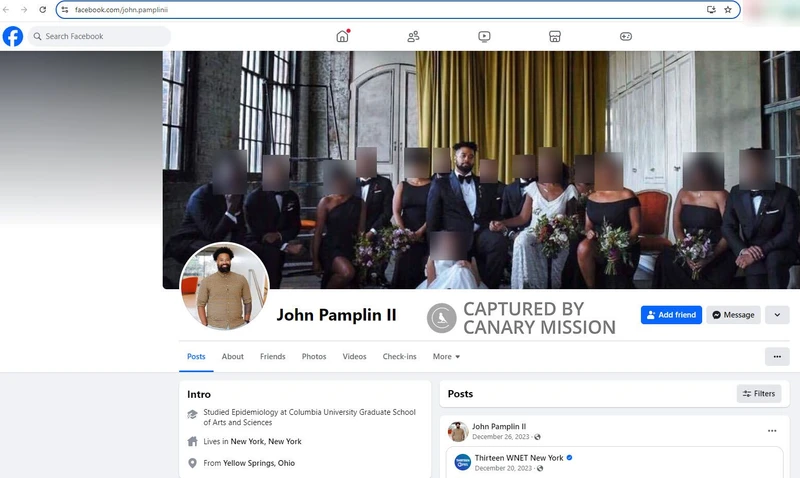The image size is (800, 478).
Task: Expand the chevron dropdown next to Message
Action: tap(777, 315)
